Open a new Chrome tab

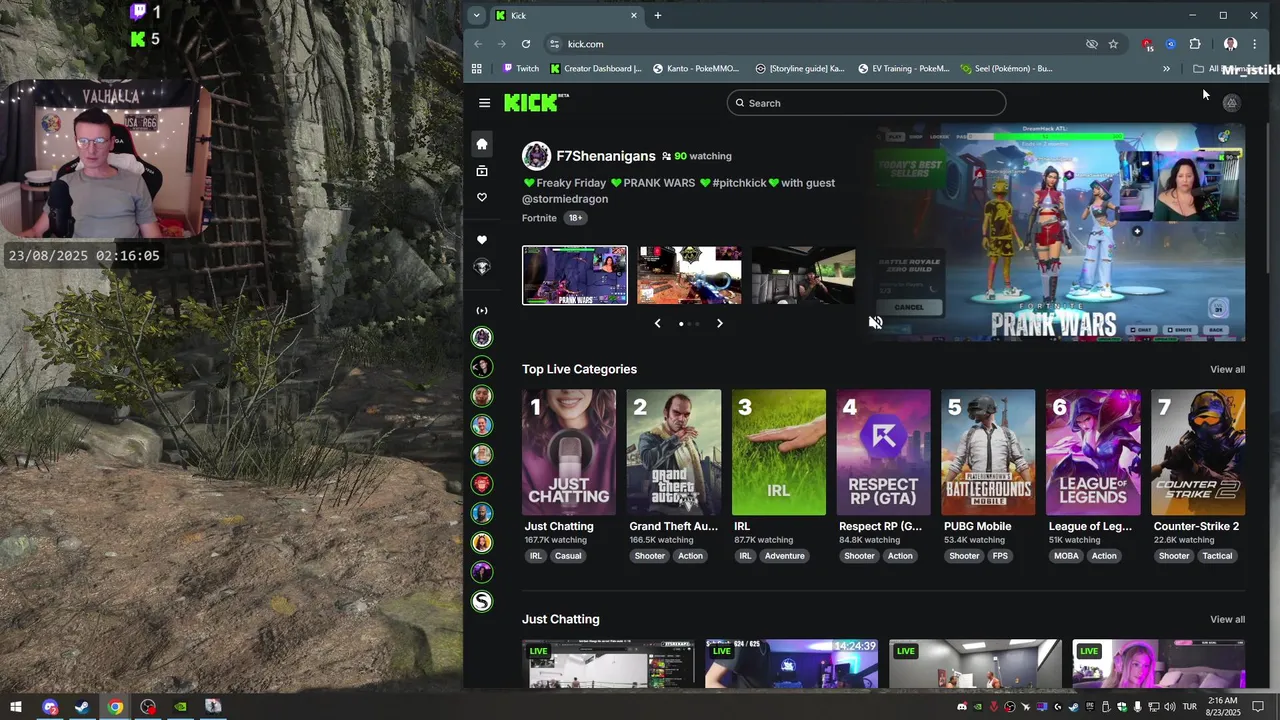657,15
